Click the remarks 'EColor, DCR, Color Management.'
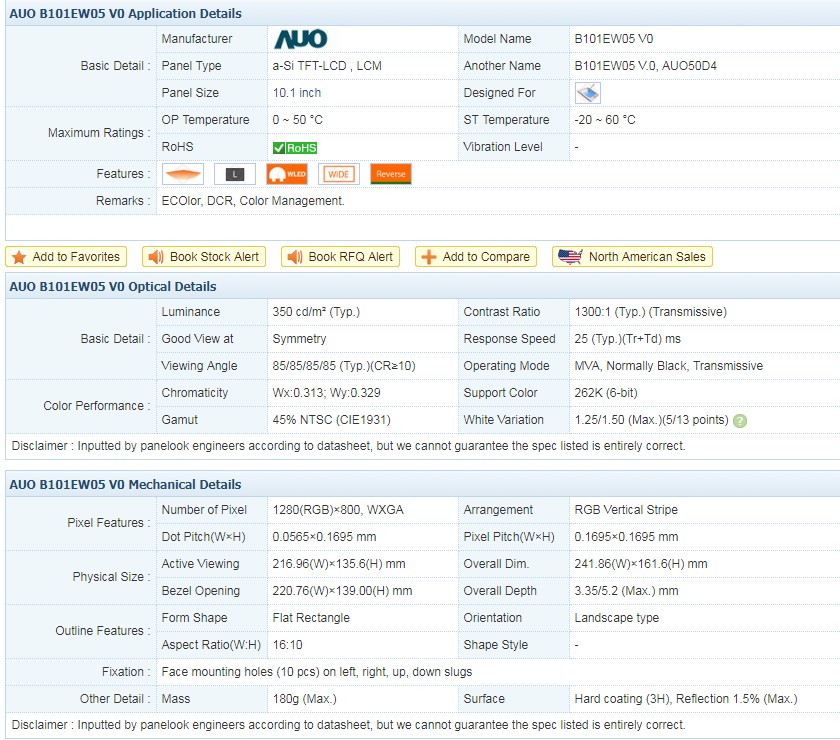The width and height of the screenshot is (840, 740). tap(253, 200)
